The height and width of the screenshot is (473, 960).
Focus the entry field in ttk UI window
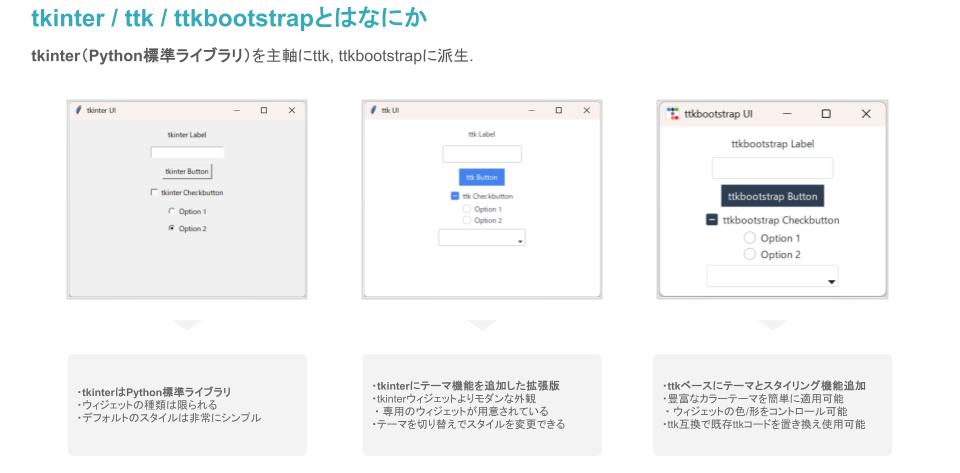482,154
